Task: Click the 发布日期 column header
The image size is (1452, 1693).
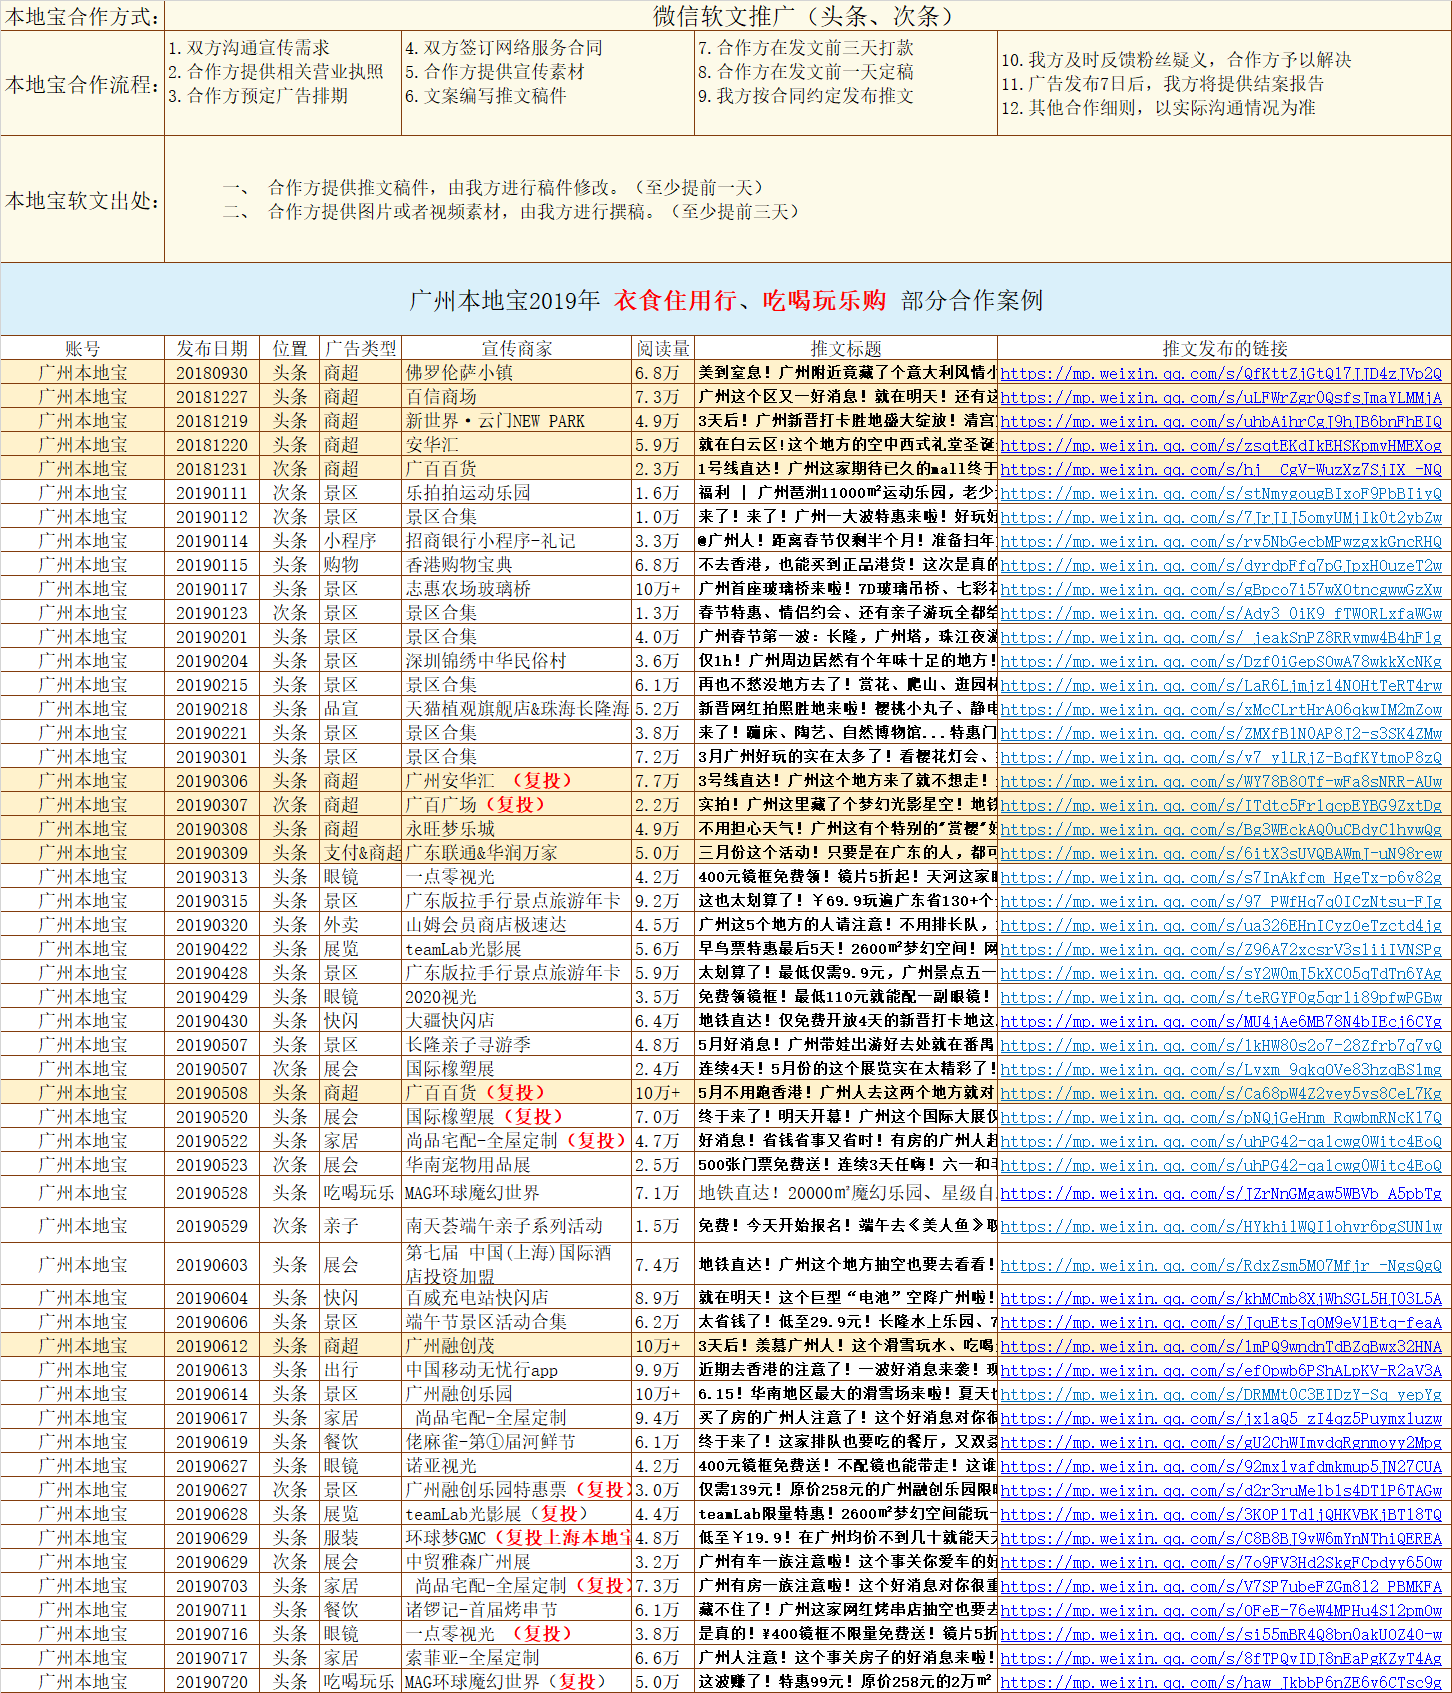Action: pos(212,348)
